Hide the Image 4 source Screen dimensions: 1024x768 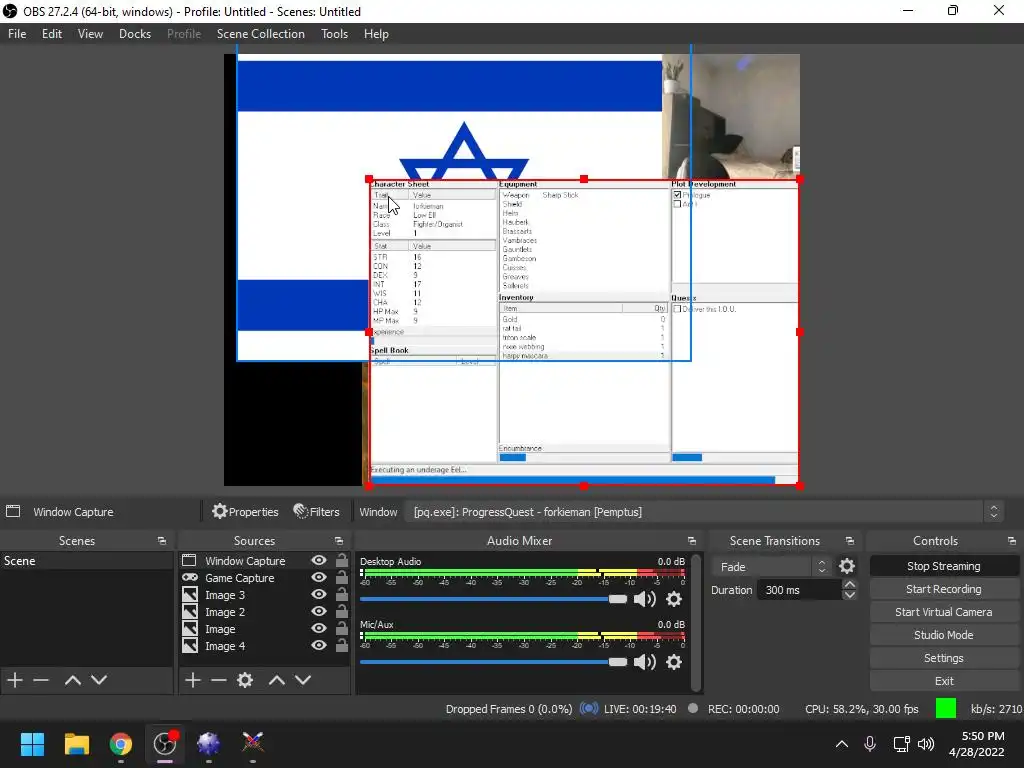tap(319, 645)
